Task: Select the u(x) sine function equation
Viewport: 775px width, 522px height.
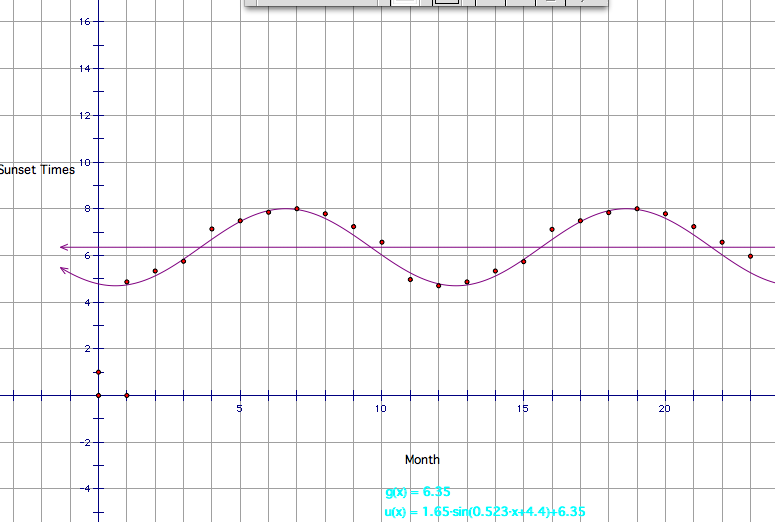Action: pos(485,511)
